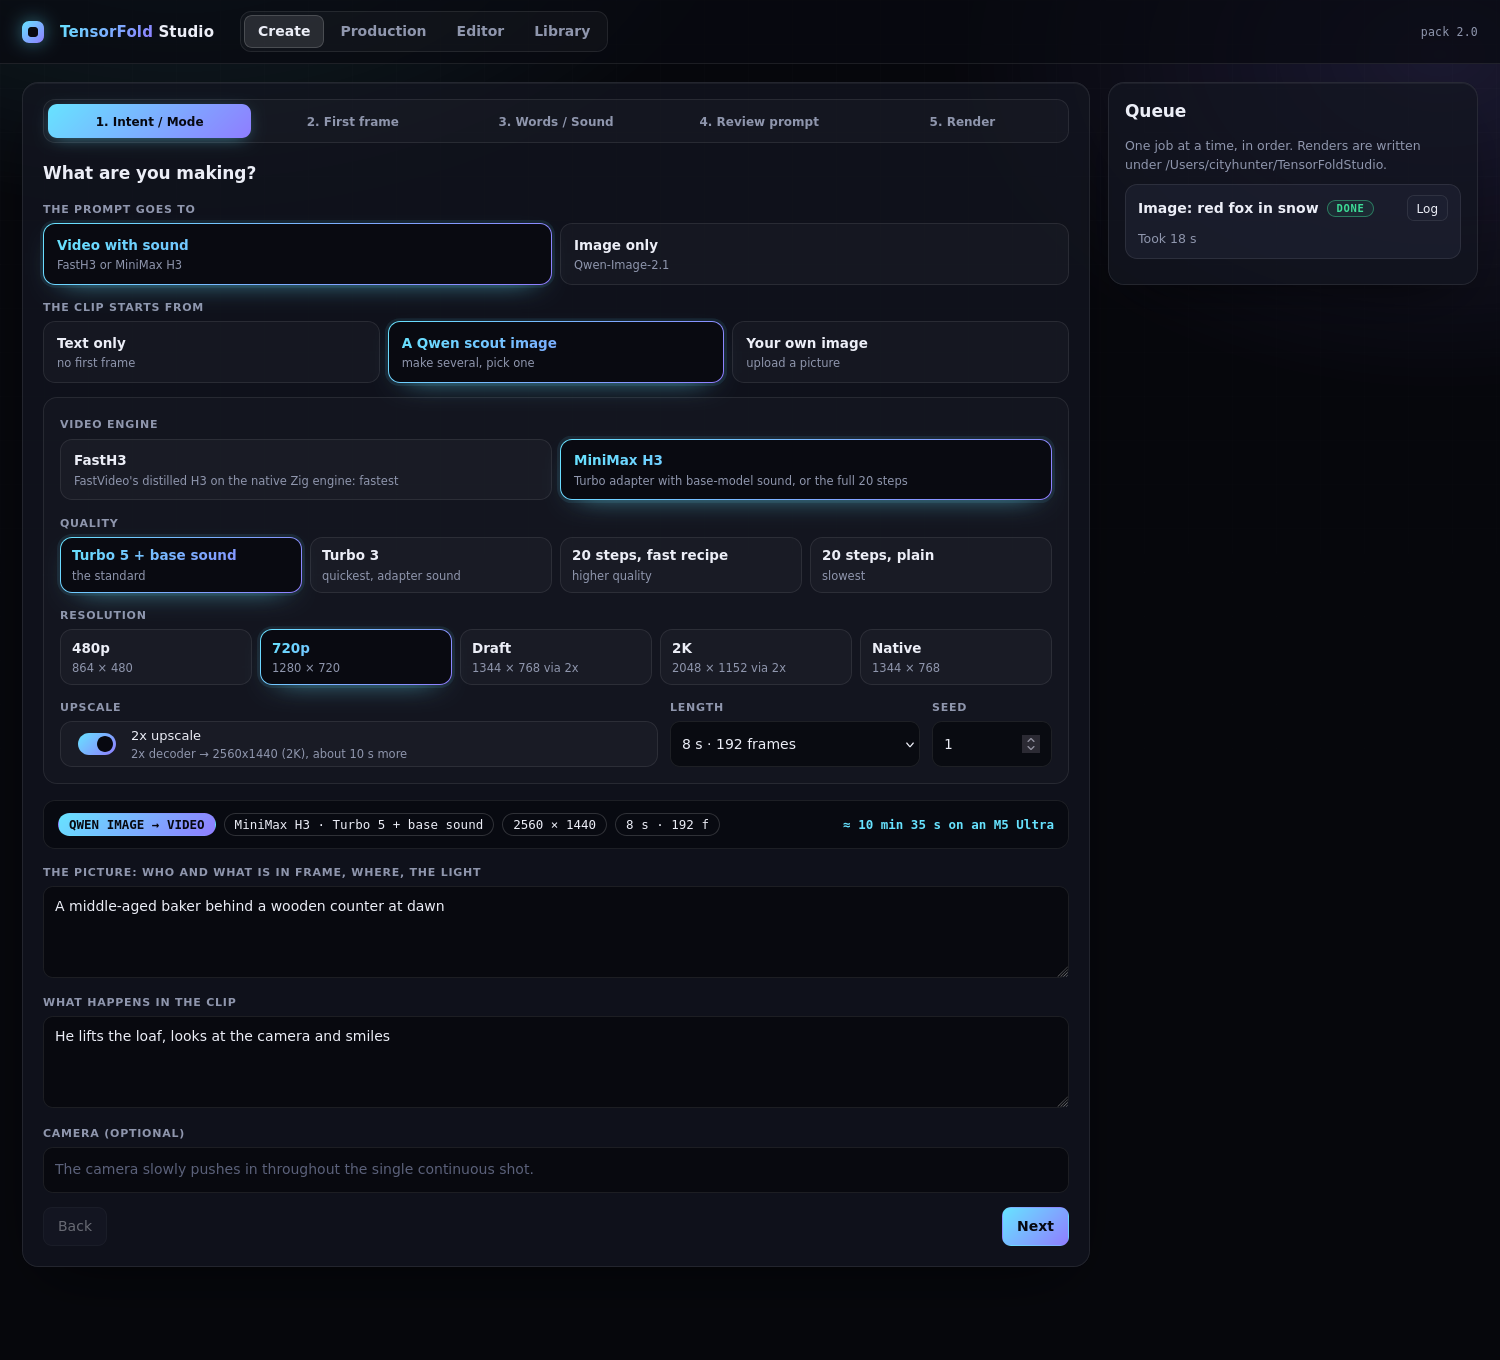
Task: Go to the Editor tab
Action: [x=480, y=31]
